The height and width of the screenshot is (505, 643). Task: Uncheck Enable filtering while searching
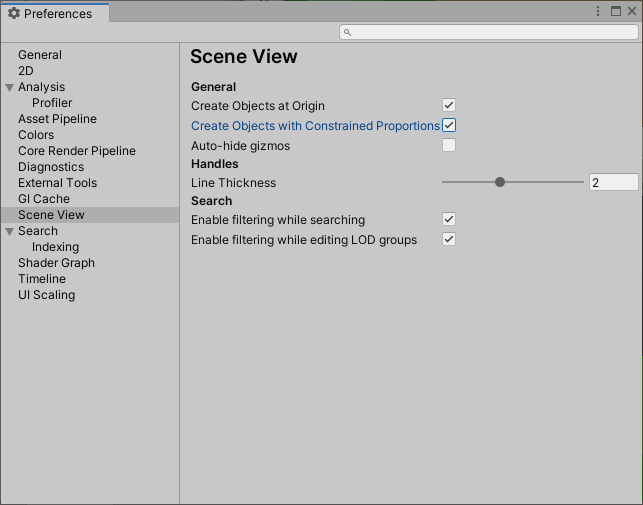click(449, 219)
